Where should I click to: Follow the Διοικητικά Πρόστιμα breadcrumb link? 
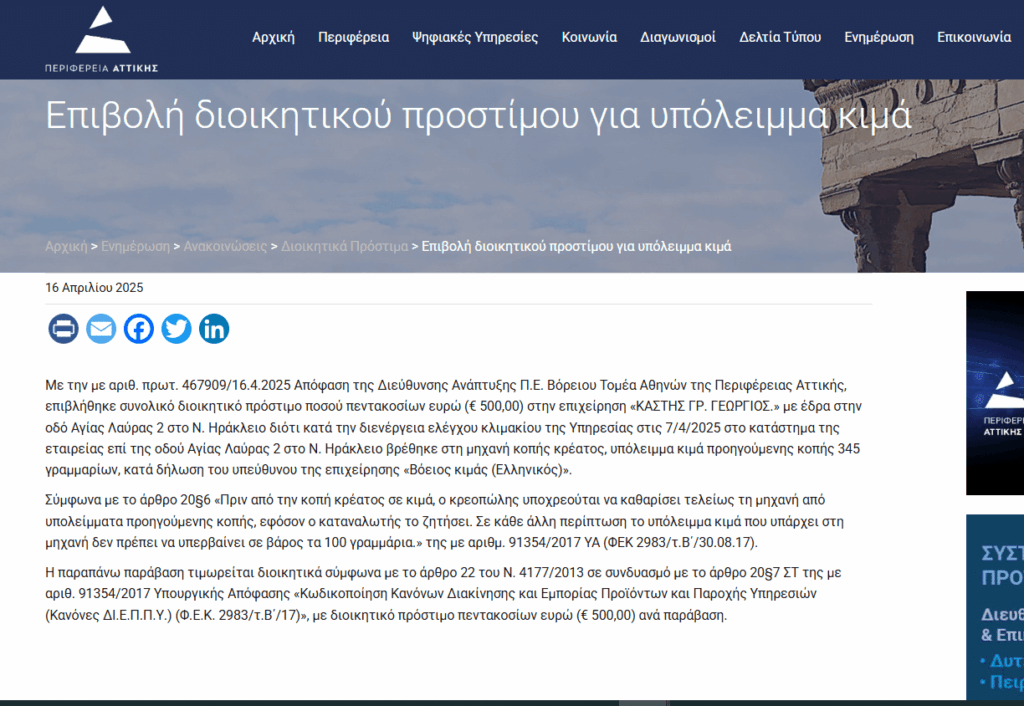[344, 246]
